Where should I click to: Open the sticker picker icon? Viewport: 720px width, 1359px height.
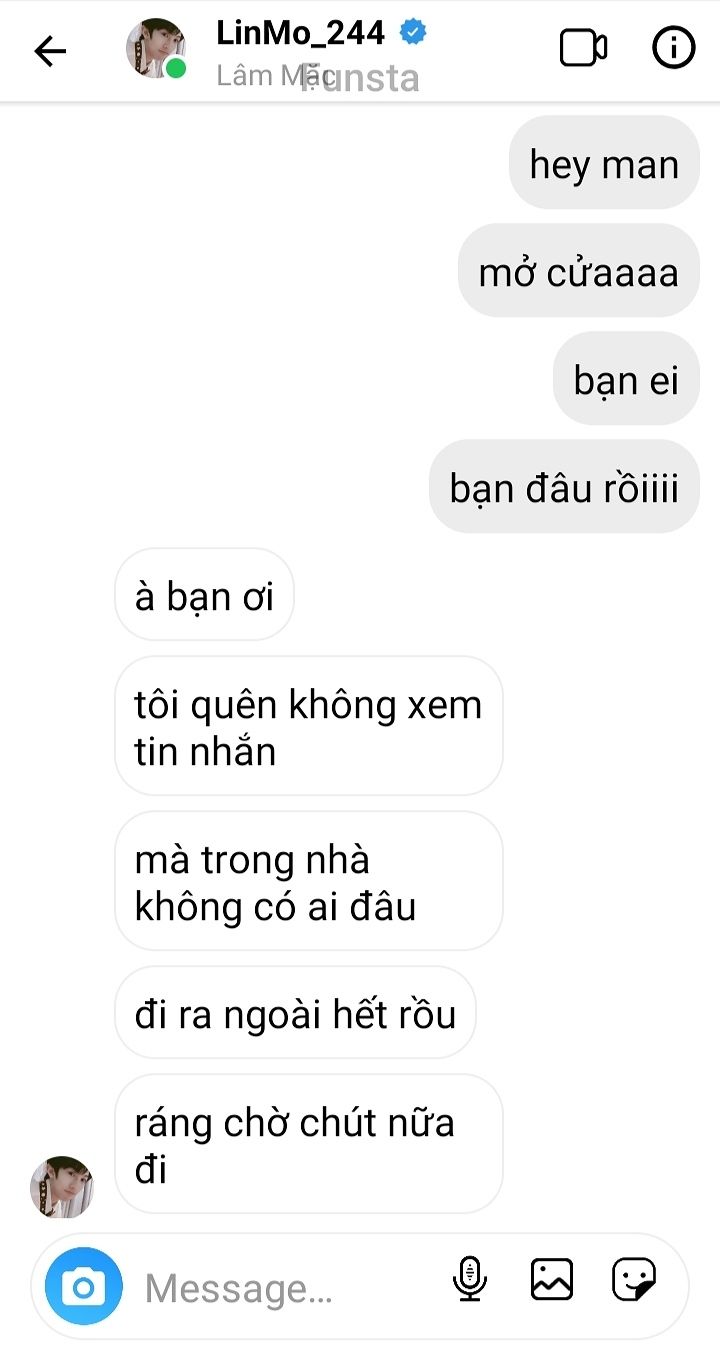click(x=634, y=1279)
